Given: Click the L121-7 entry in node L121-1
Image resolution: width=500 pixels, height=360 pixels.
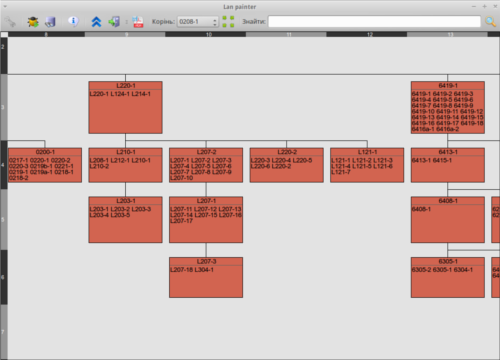Looking at the screenshot, I should pyautogui.click(x=341, y=172).
